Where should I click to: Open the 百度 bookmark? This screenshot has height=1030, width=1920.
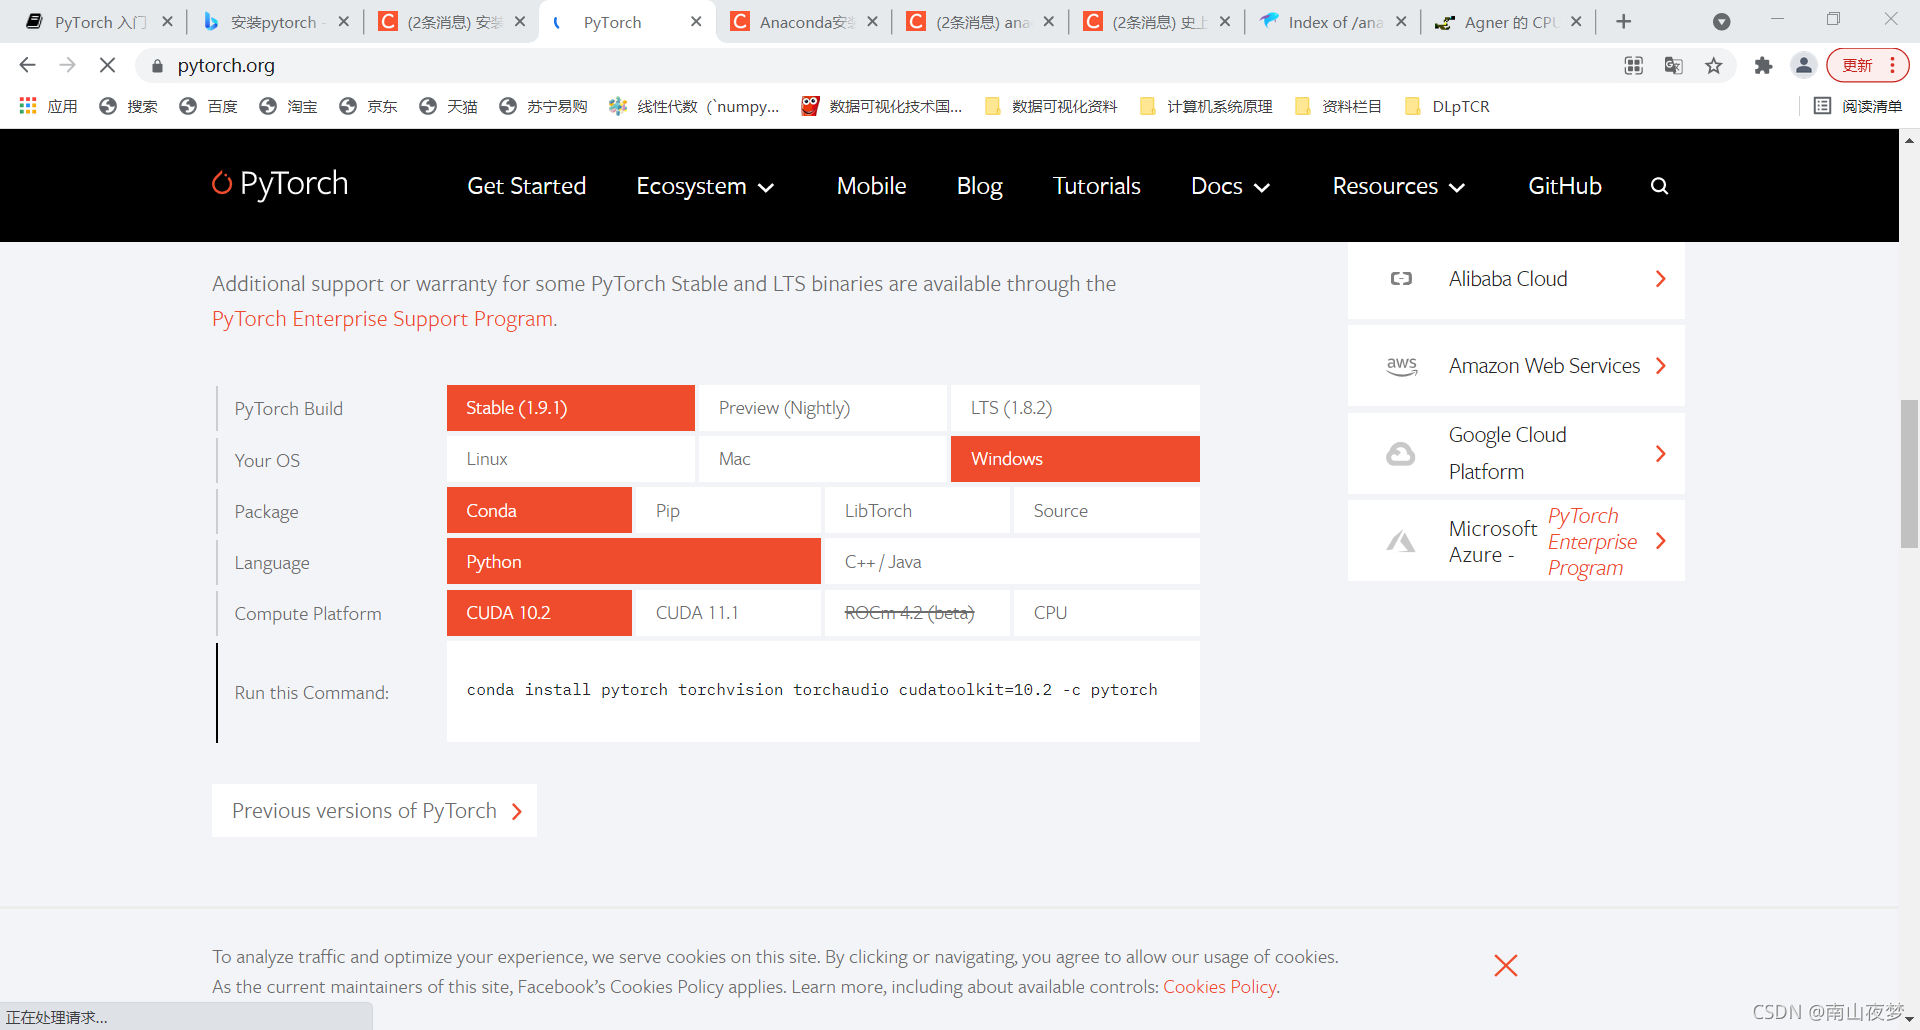(x=208, y=106)
